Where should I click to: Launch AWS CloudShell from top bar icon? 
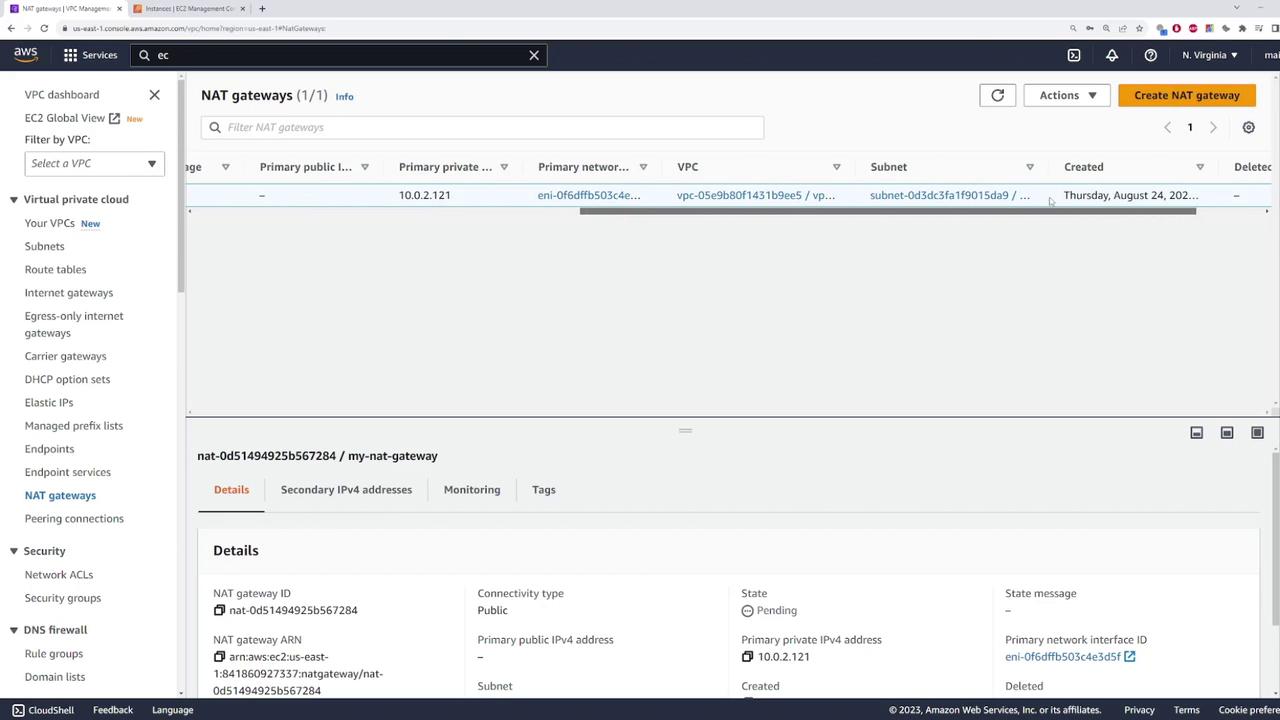(x=1074, y=55)
